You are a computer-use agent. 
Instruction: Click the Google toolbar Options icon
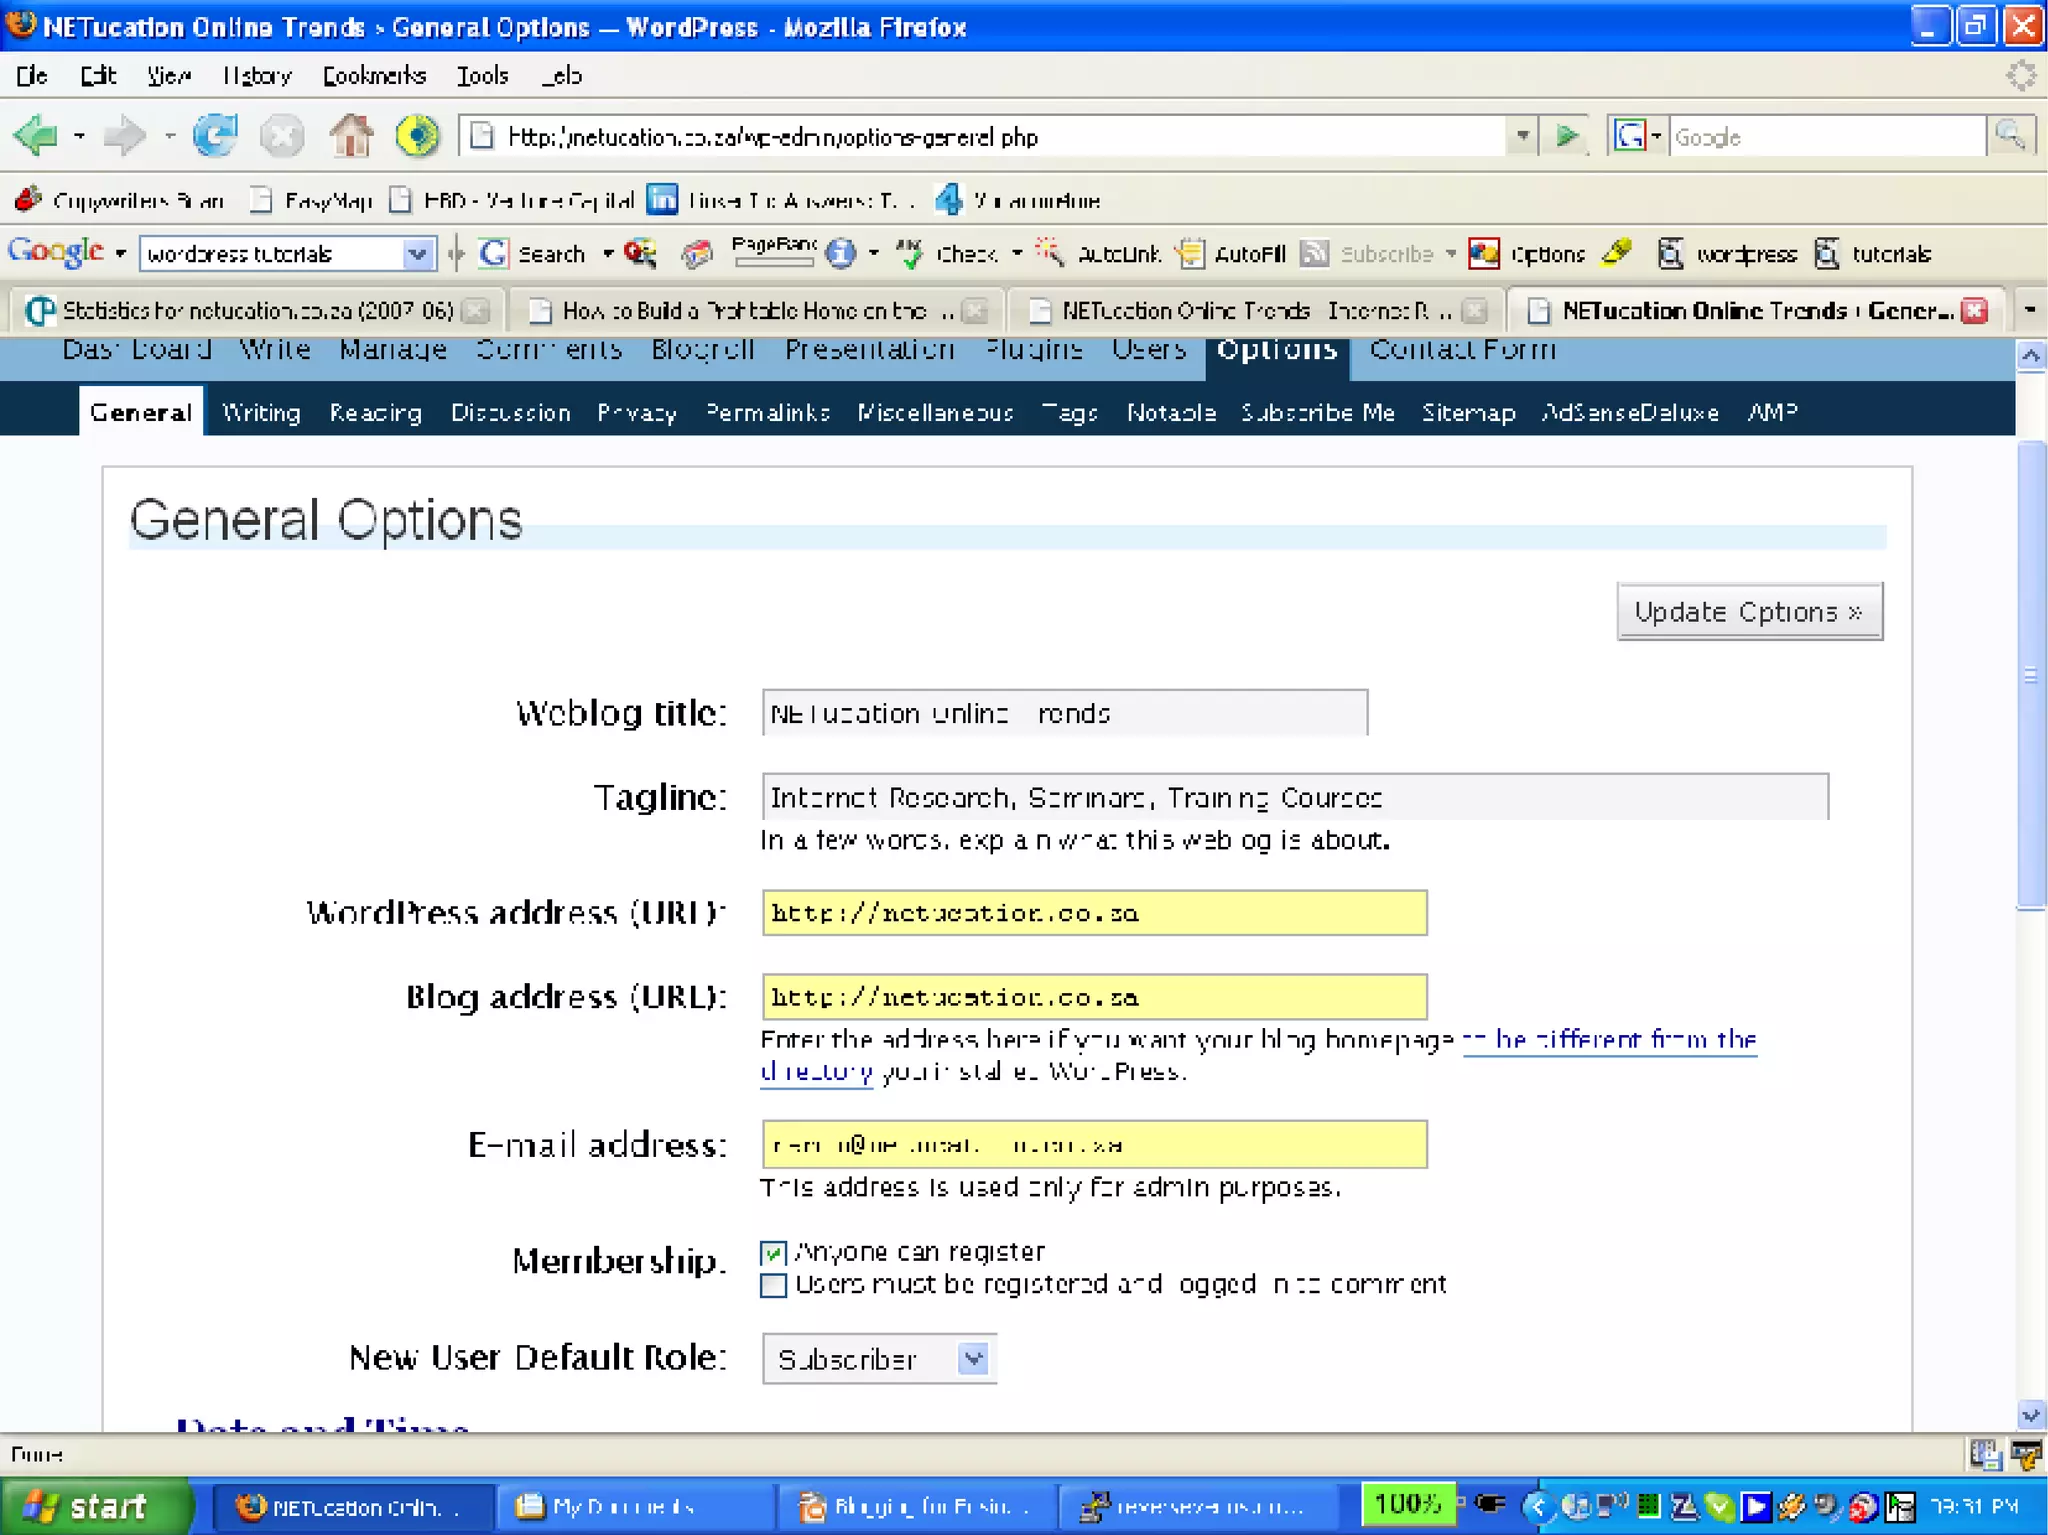(1483, 254)
